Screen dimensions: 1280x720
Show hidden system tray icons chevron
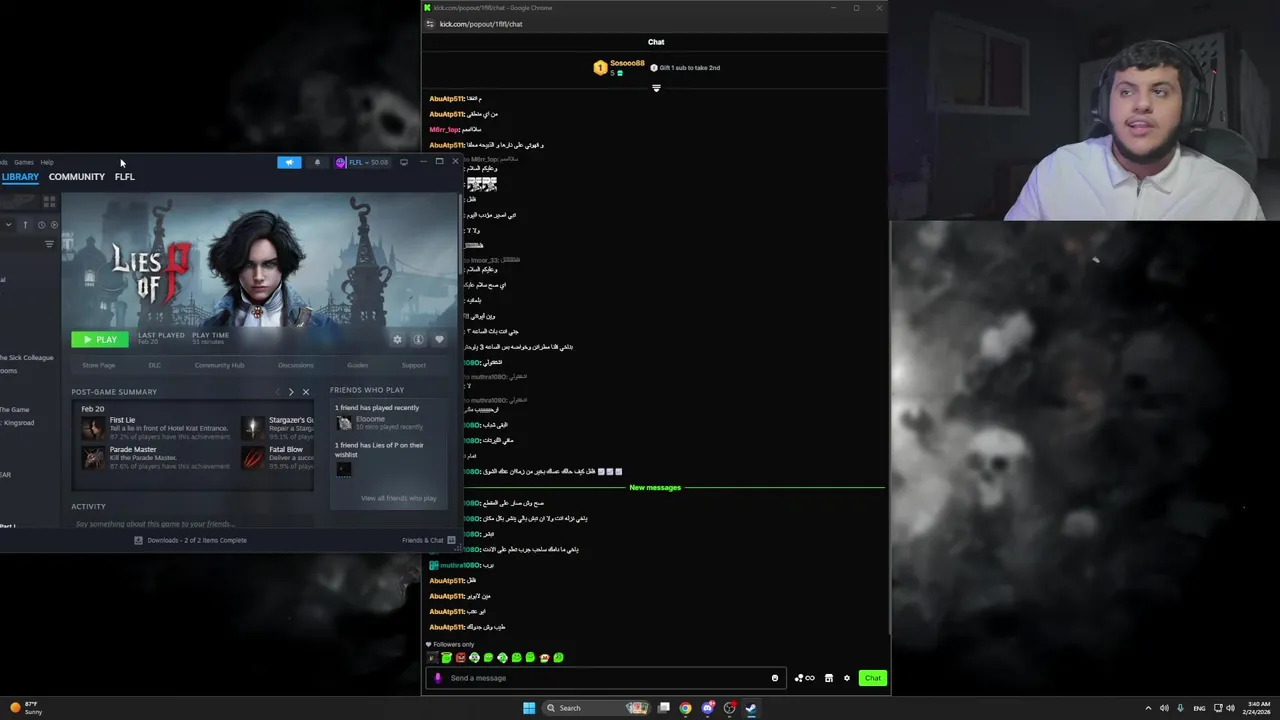pos(1148,708)
